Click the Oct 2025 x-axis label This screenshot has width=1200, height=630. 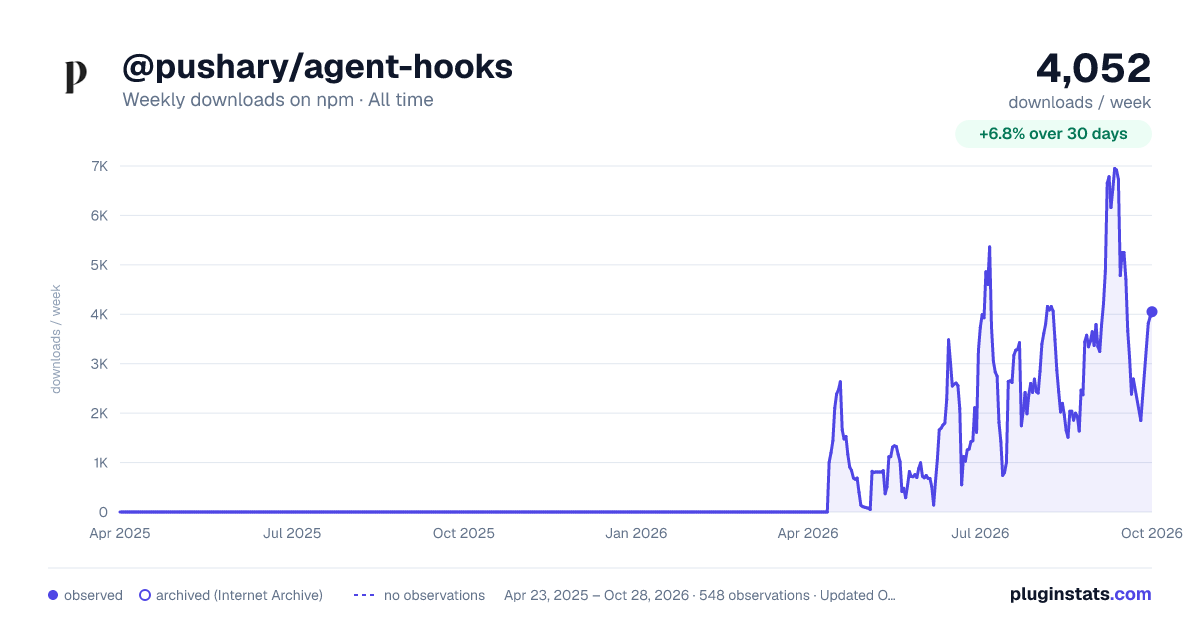click(464, 533)
